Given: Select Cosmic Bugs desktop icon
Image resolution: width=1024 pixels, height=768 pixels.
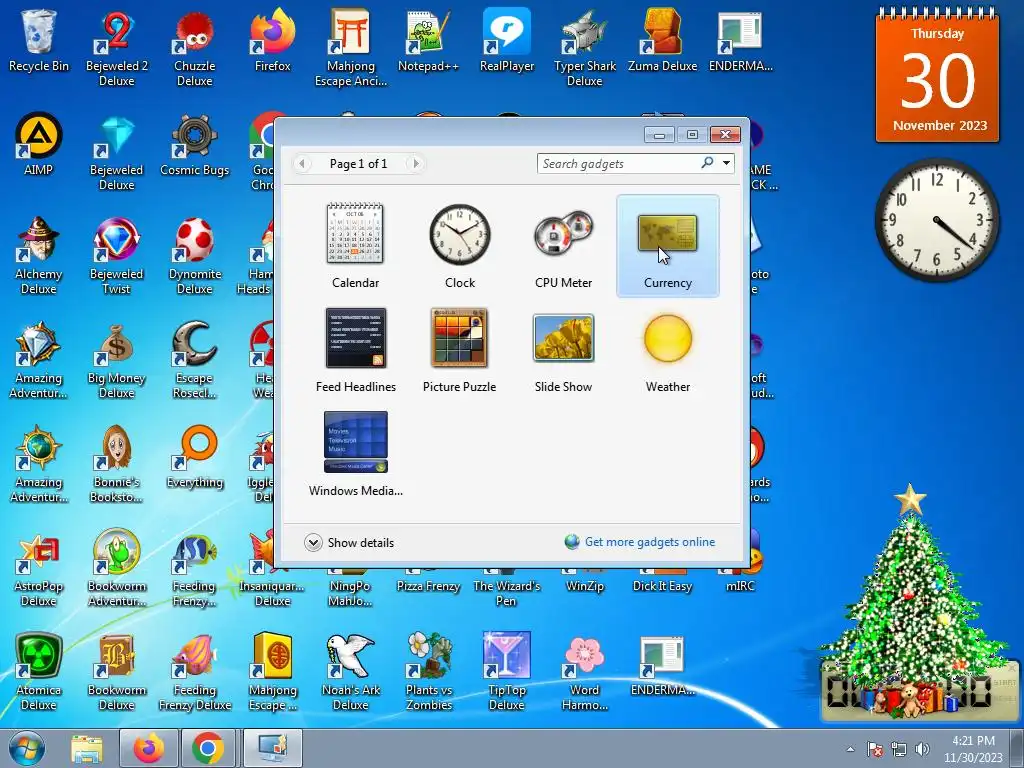Looking at the screenshot, I should (195, 144).
